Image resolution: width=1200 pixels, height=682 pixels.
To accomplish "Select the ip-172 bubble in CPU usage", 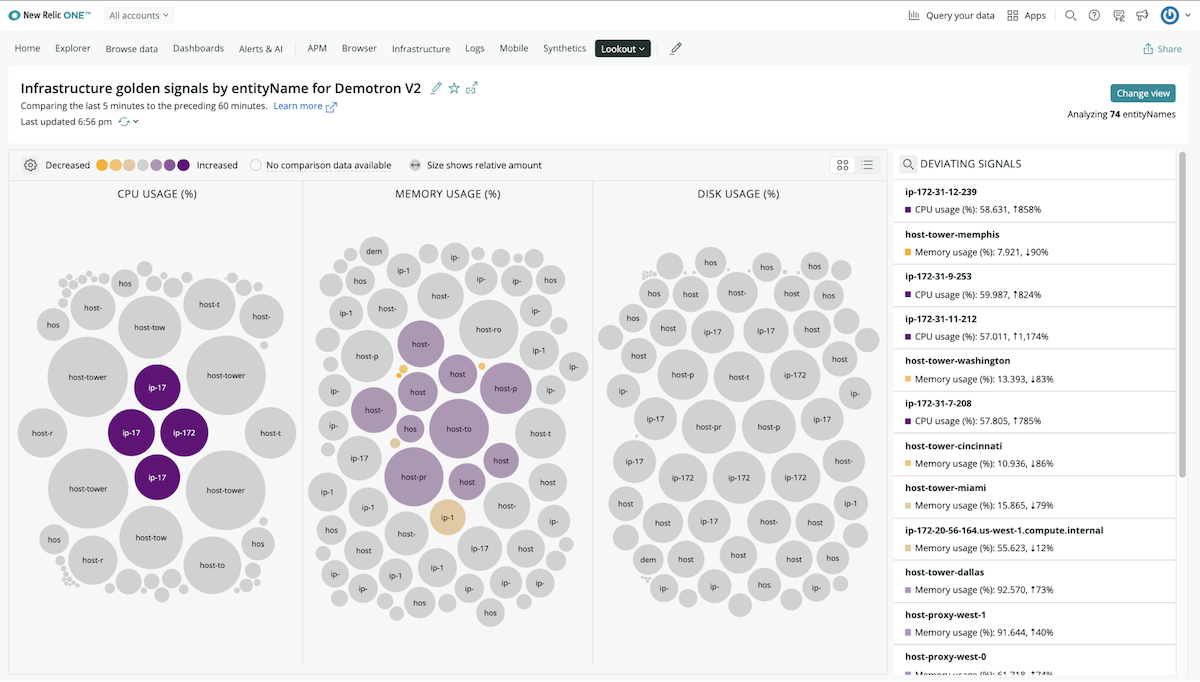I will 184,433.
